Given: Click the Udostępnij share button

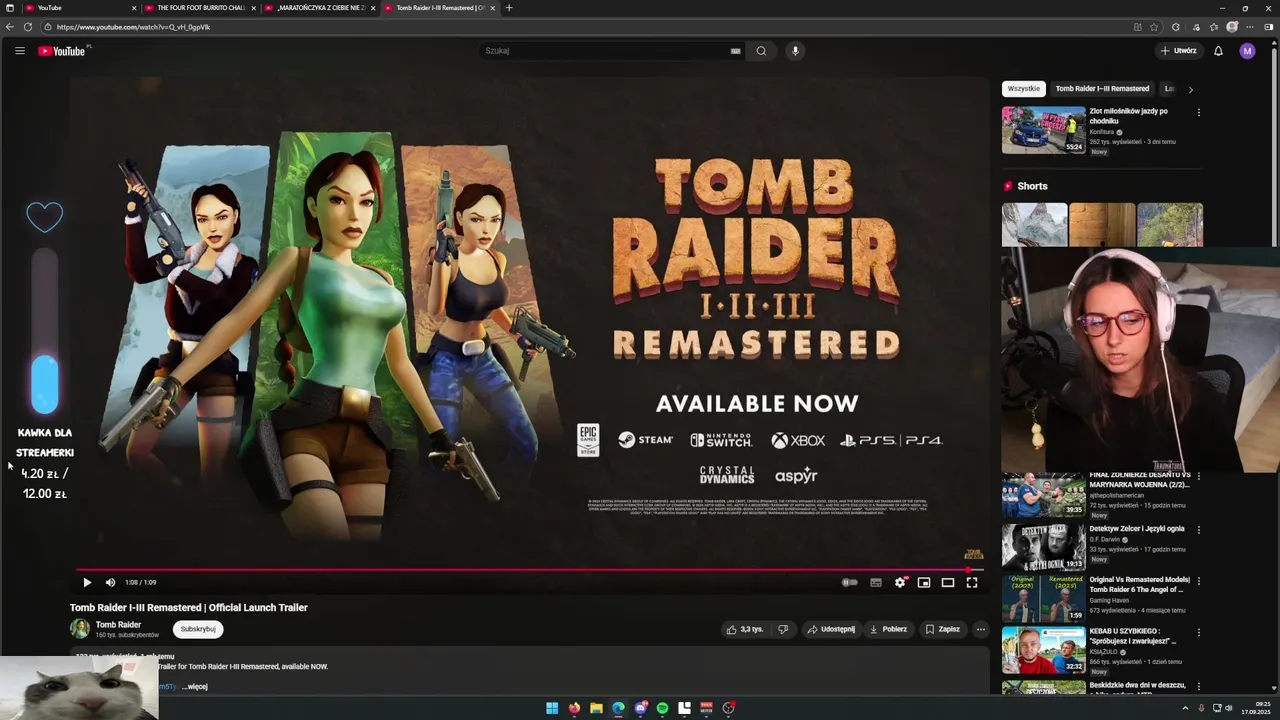Looking at the screenshot, I should click(831, 629).
